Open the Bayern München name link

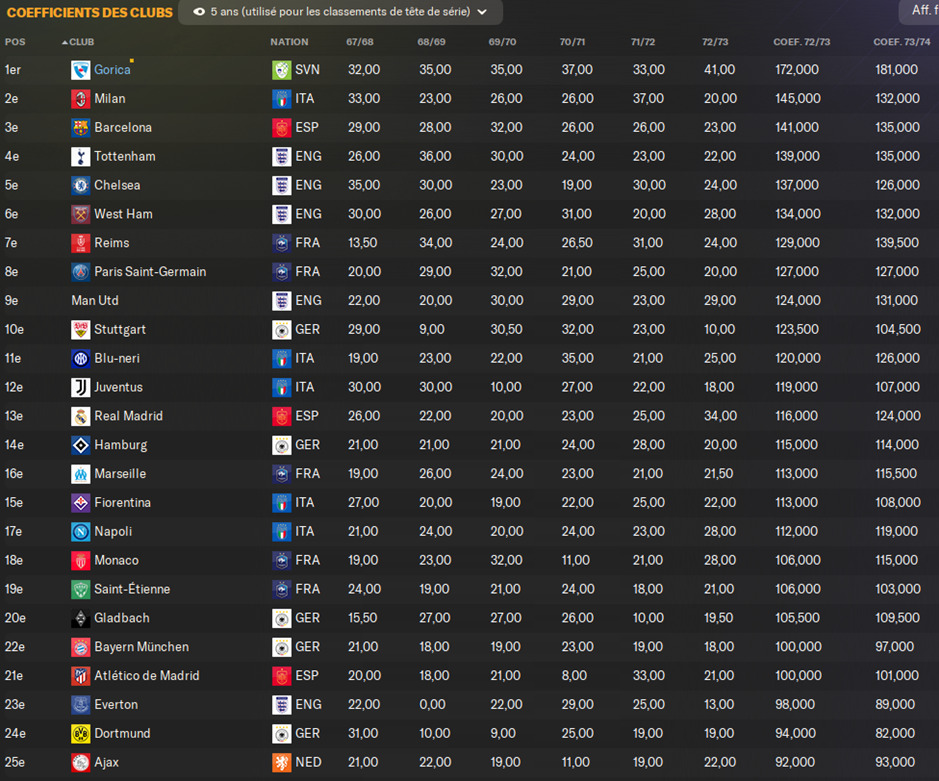pyautogui.click(x=141, y=647)
